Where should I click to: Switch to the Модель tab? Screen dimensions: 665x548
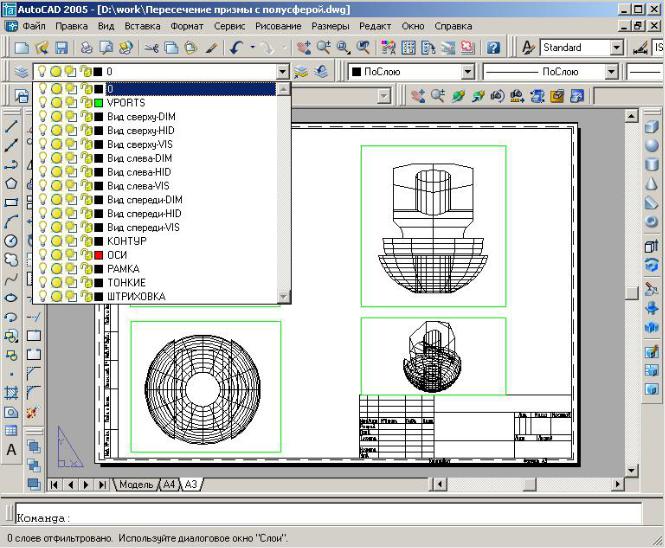pyautogui.click(x=136, y=484)
